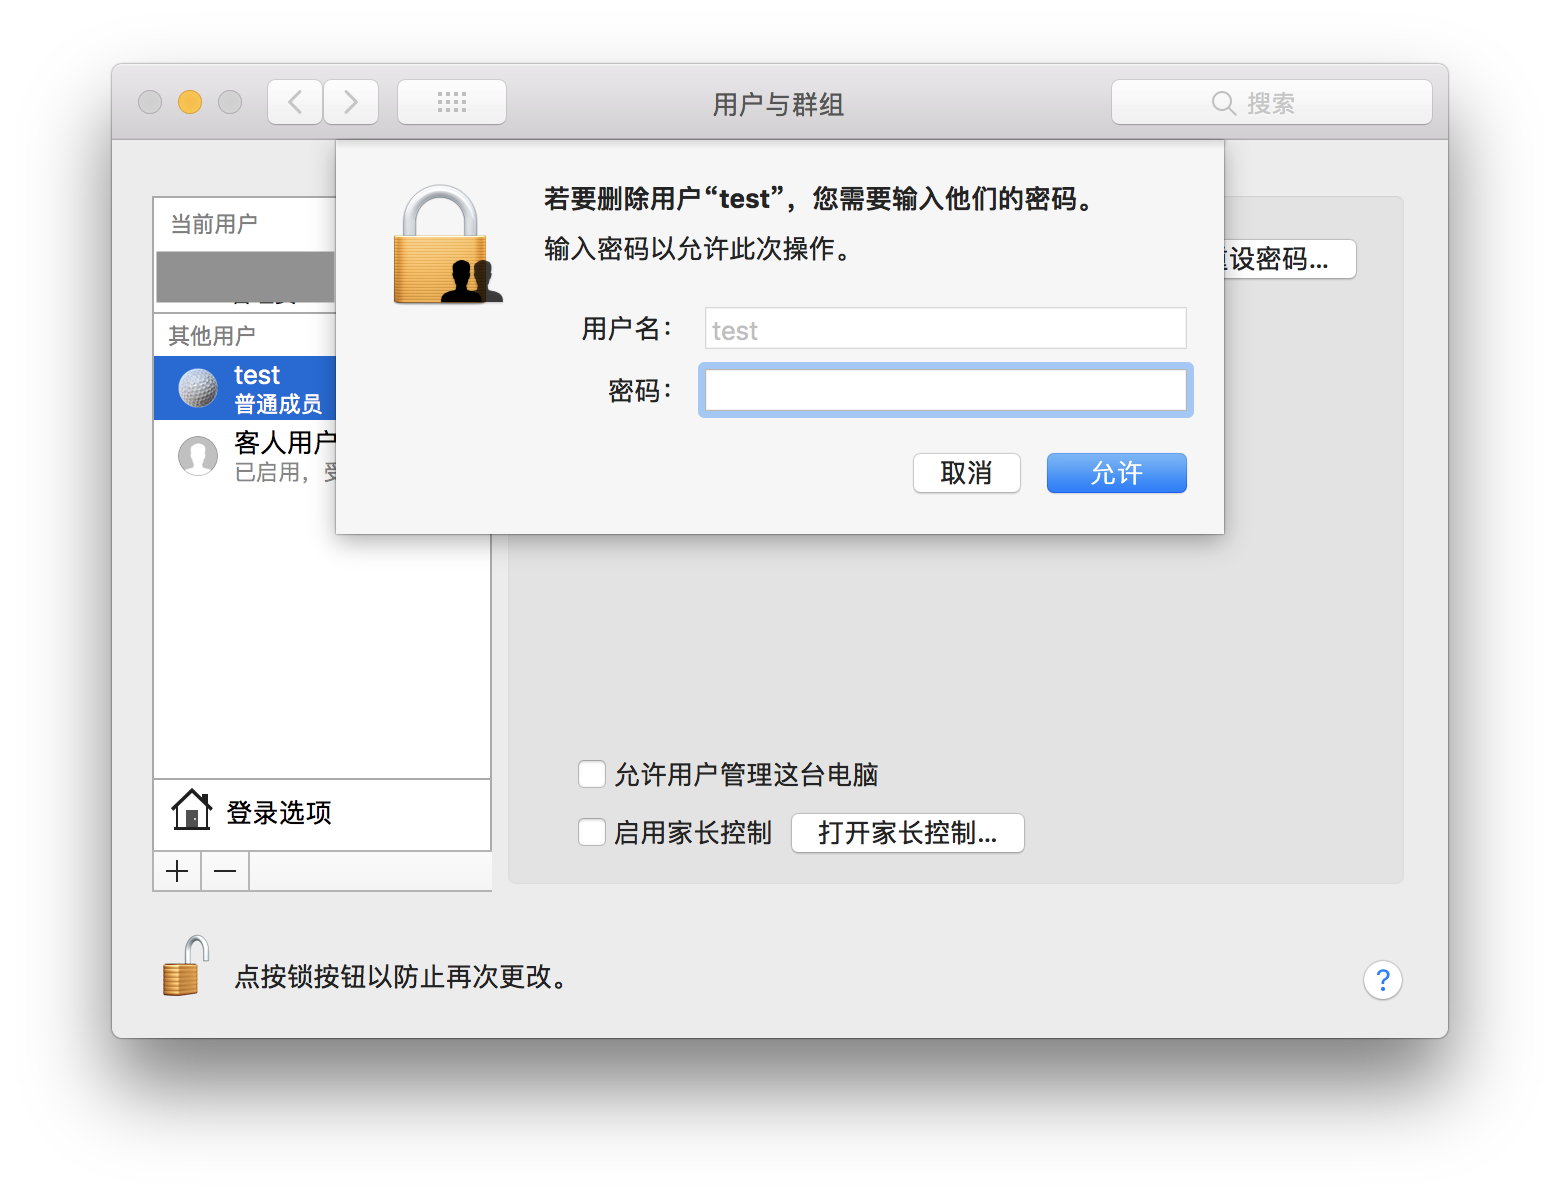Image resolution: width=1560 pixels, height=1198 pixels.
Task: Click the forward navigation arrow
Action: coord(351,102)
